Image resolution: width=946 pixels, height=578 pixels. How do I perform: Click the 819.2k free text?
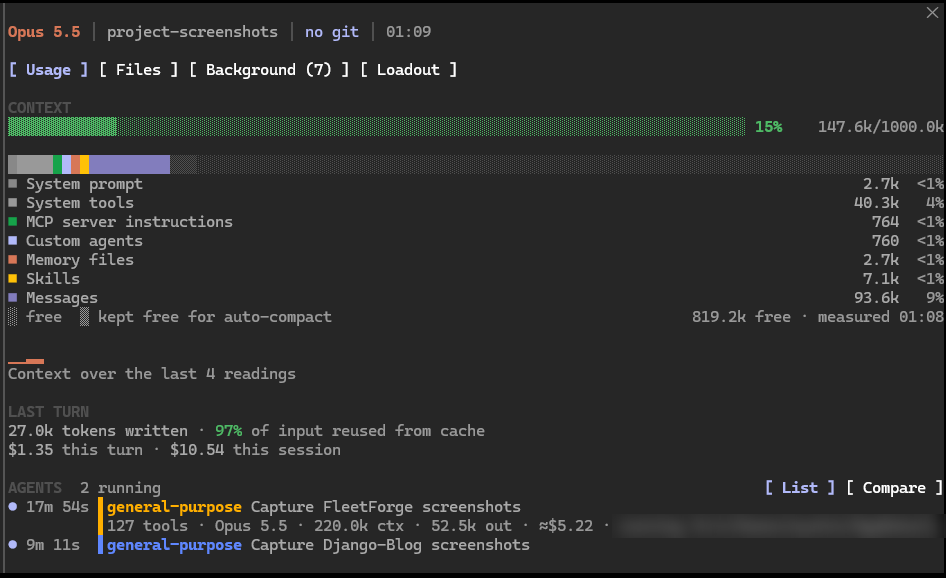tap(741, 317)
